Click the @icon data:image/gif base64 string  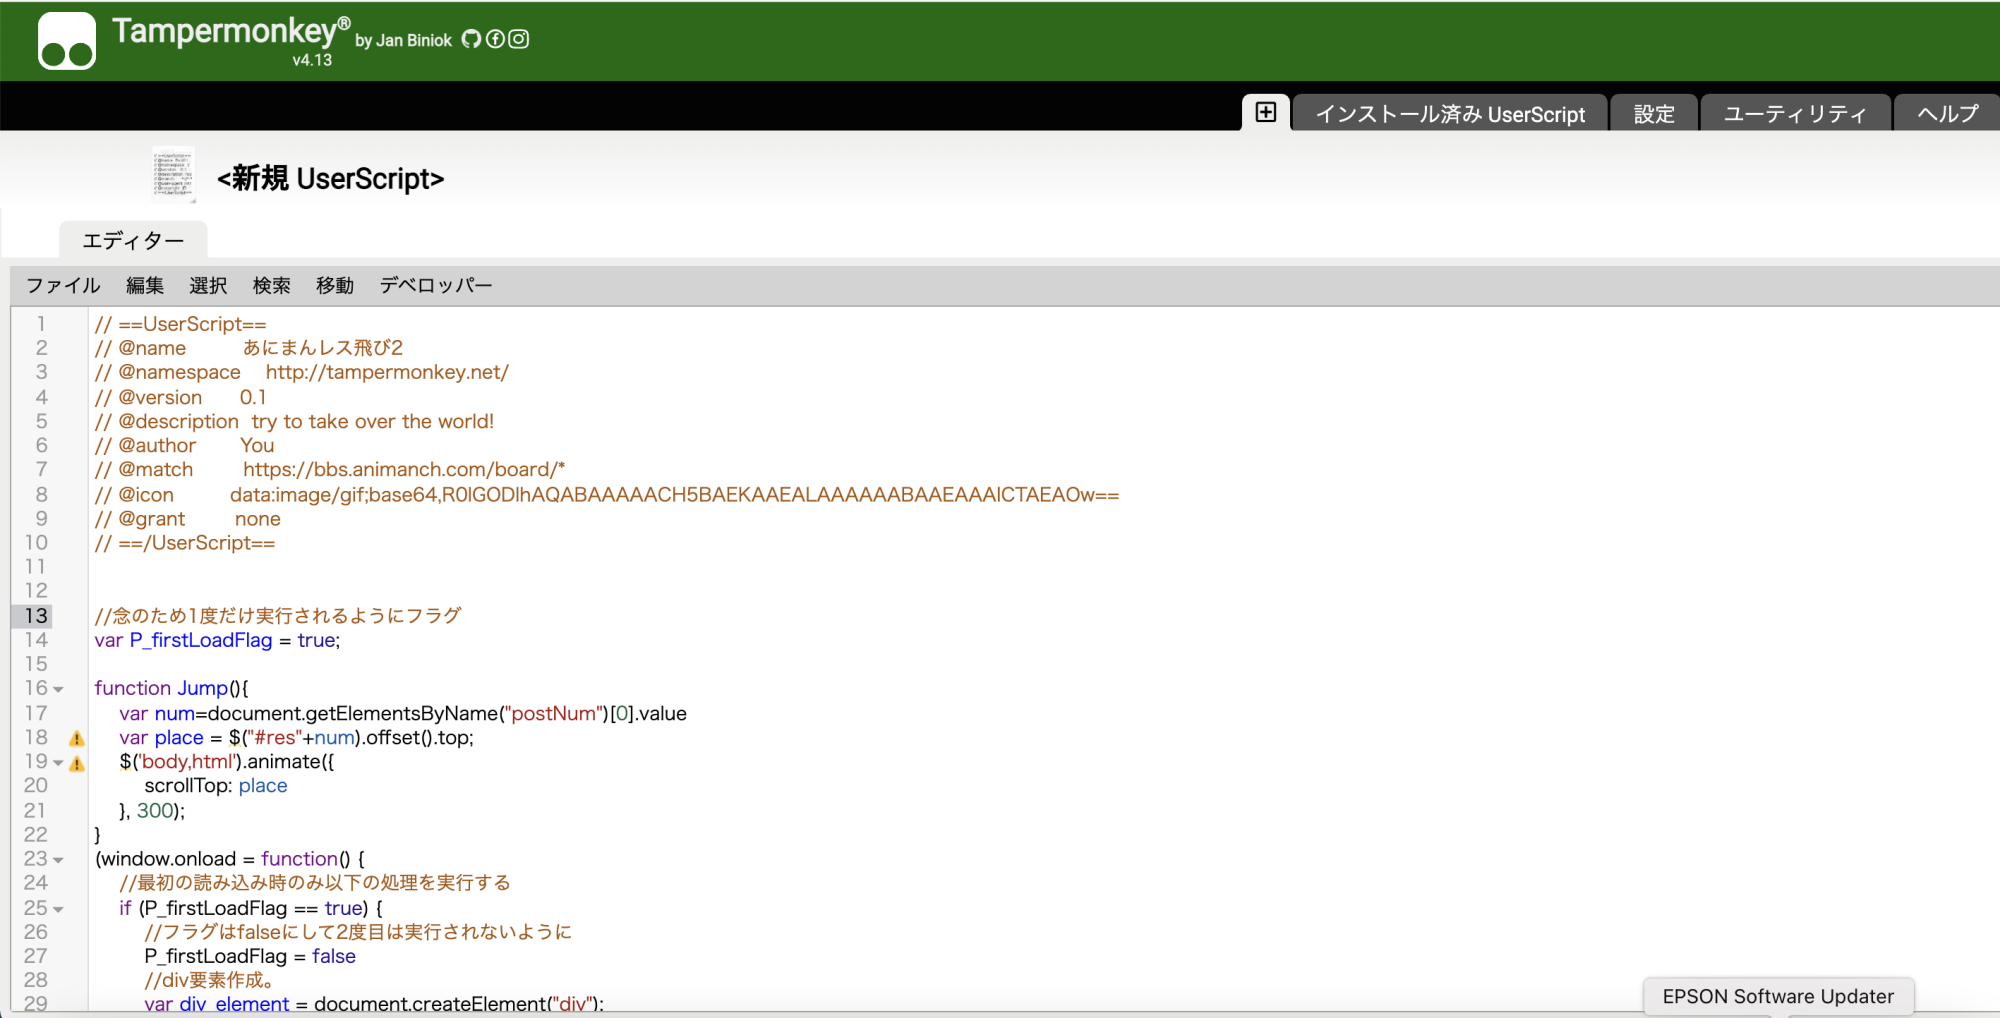click(674, 495)
